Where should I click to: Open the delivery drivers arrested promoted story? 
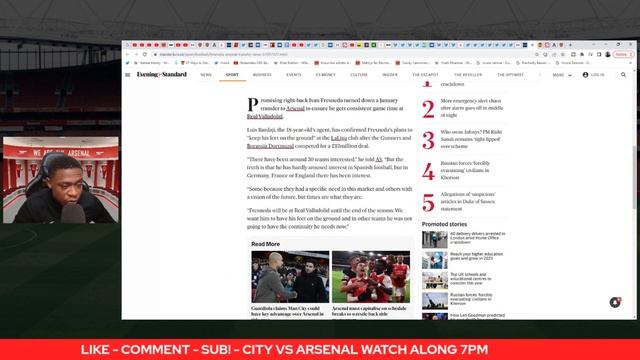[x=478, y=238]
